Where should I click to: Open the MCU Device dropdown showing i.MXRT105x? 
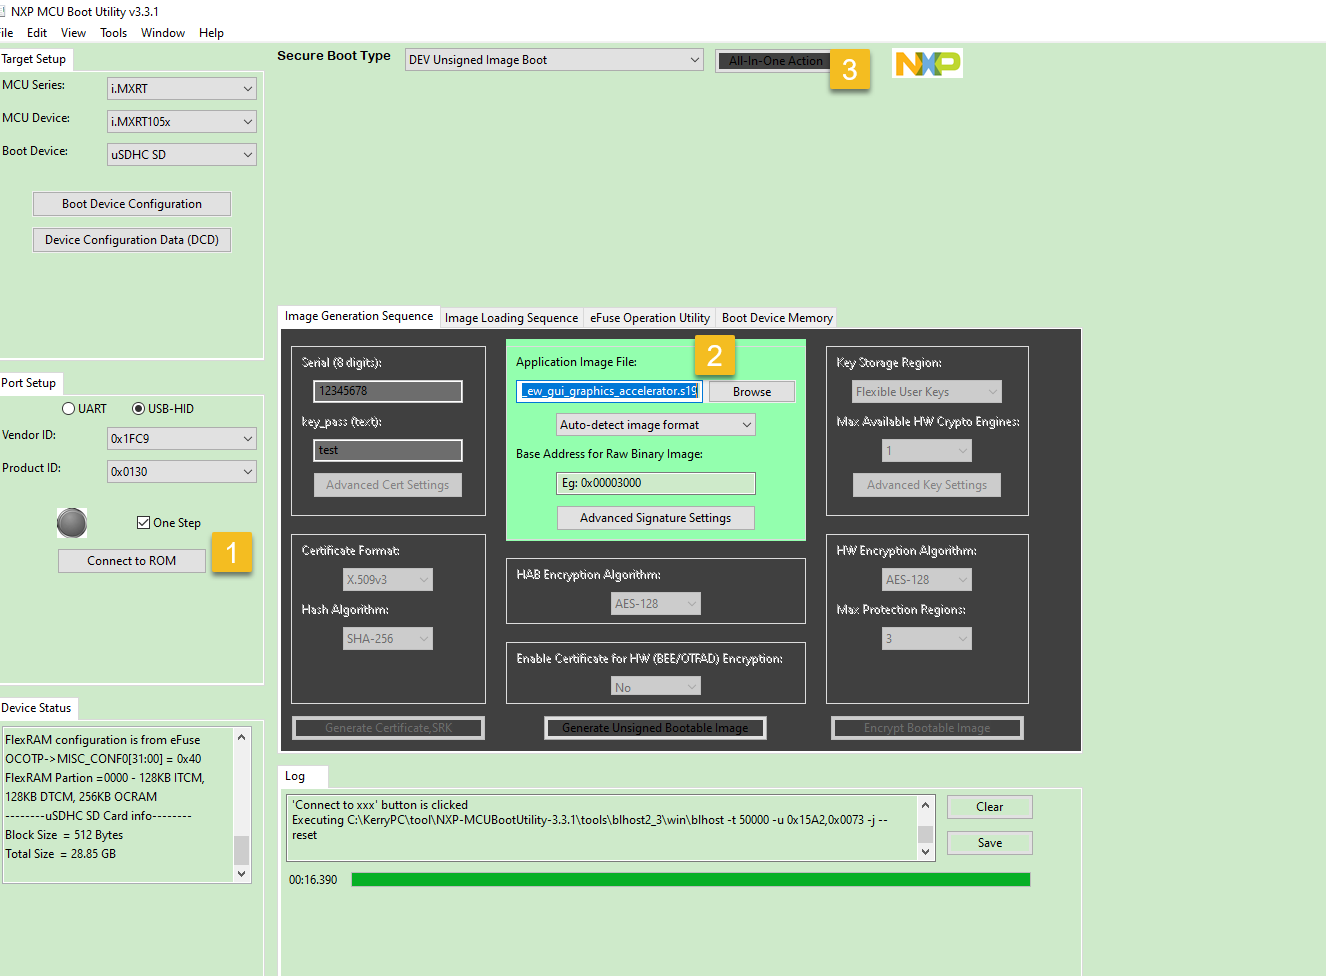tap(182, 122)
